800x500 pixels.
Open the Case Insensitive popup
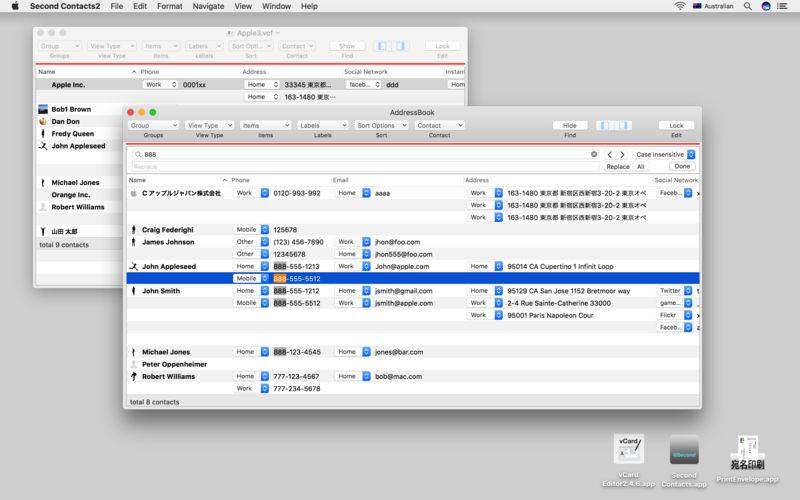(665, 154)
